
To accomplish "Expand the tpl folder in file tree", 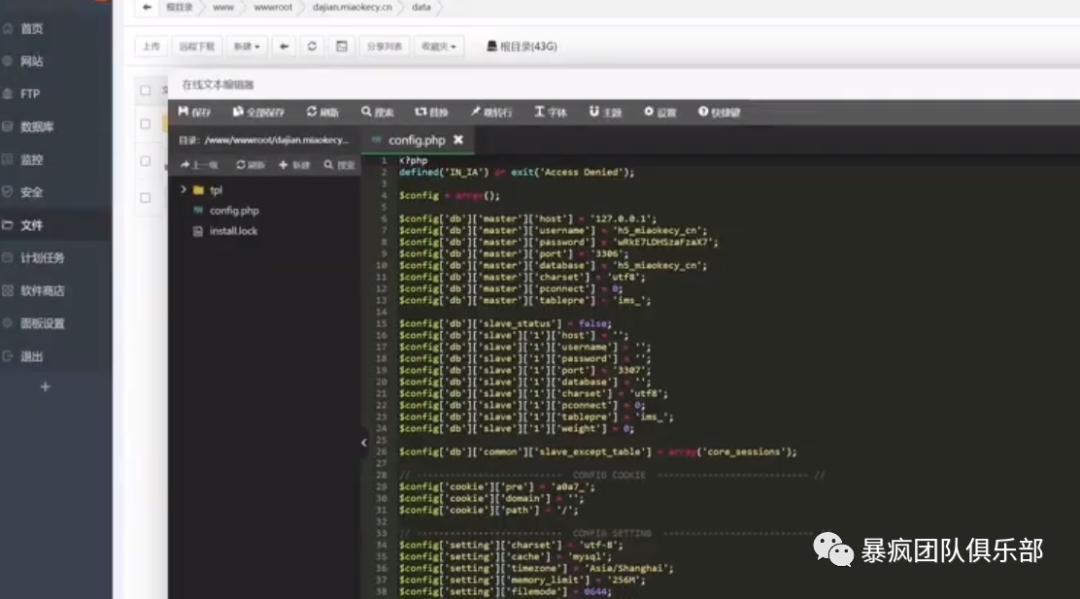I will [184, 189].
